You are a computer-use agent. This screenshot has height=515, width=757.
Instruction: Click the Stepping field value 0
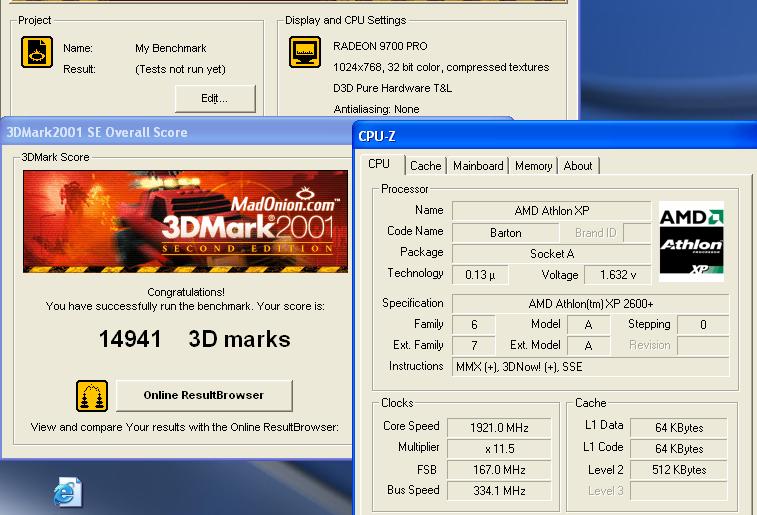[703, 325]
